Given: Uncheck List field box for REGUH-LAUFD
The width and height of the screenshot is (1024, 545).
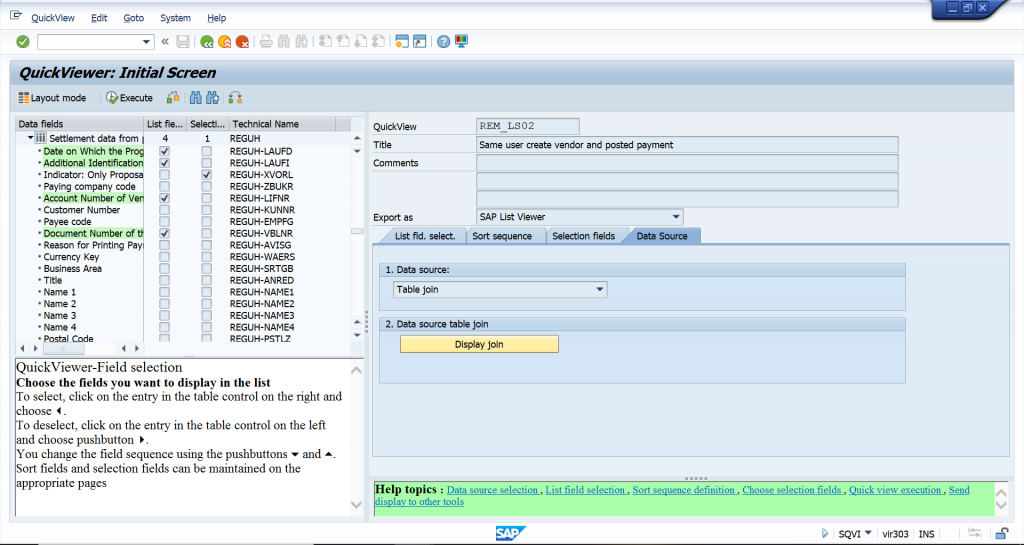Looking at the screenshot, I should [x=164, y=151].
